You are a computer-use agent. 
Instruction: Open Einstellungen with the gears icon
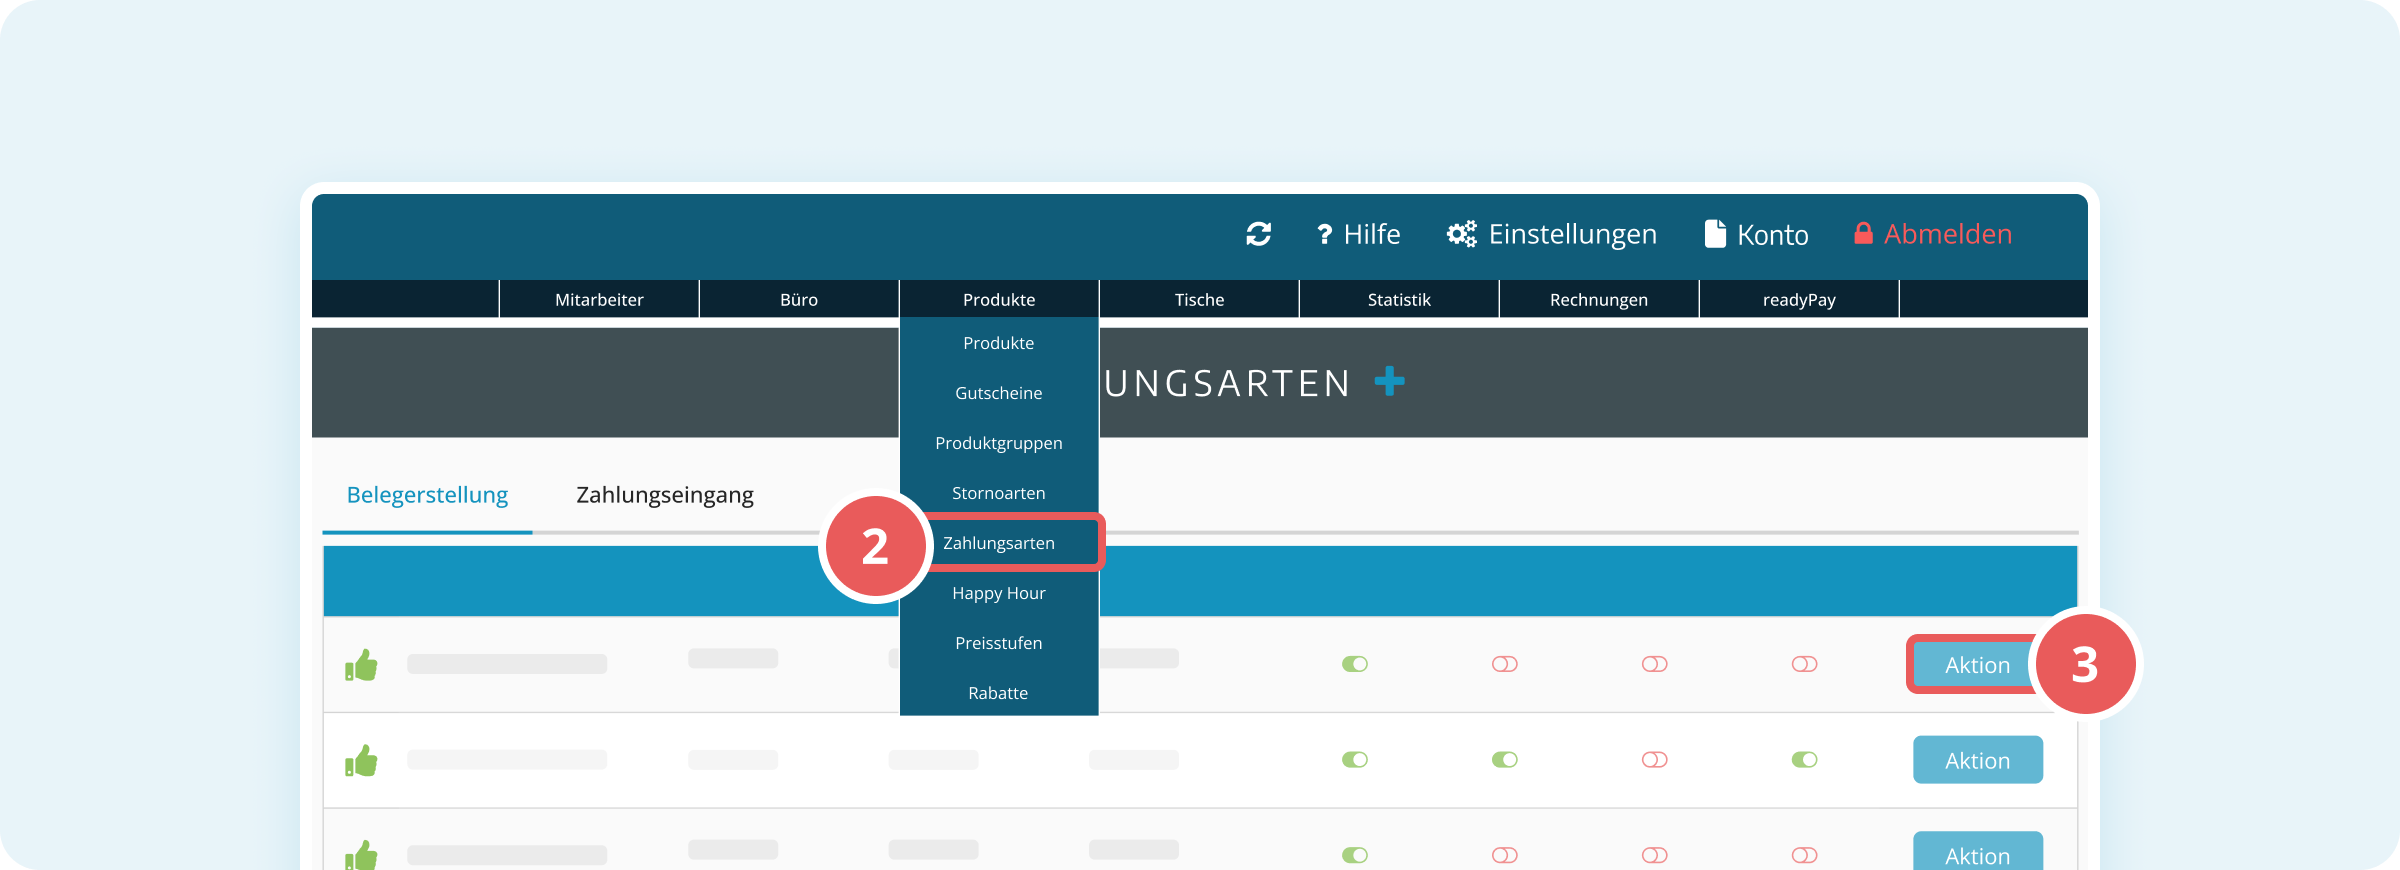tap(1552, 234)
